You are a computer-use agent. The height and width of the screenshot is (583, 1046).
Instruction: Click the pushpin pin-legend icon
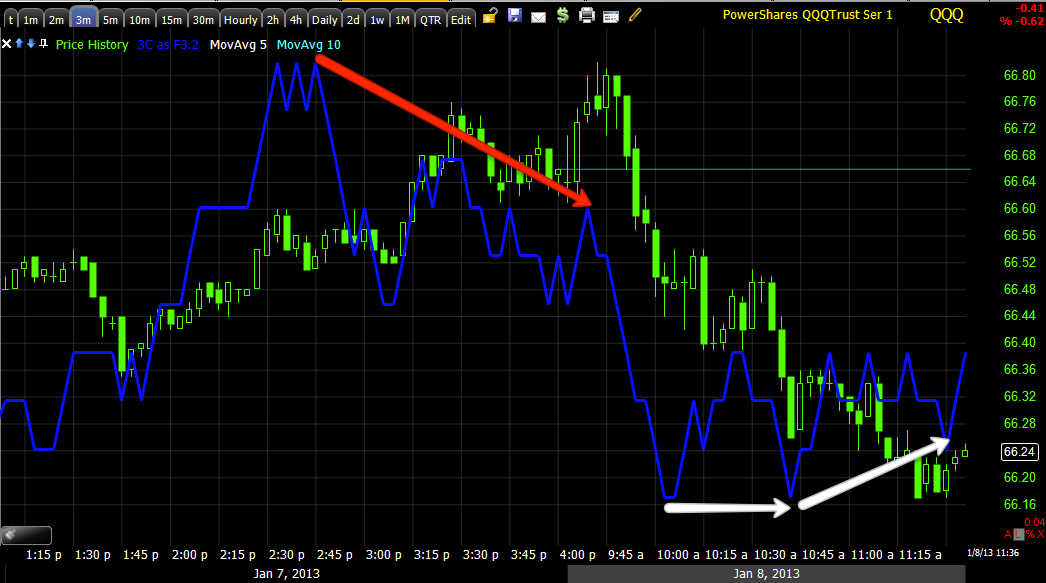click(x=43, y=43)
